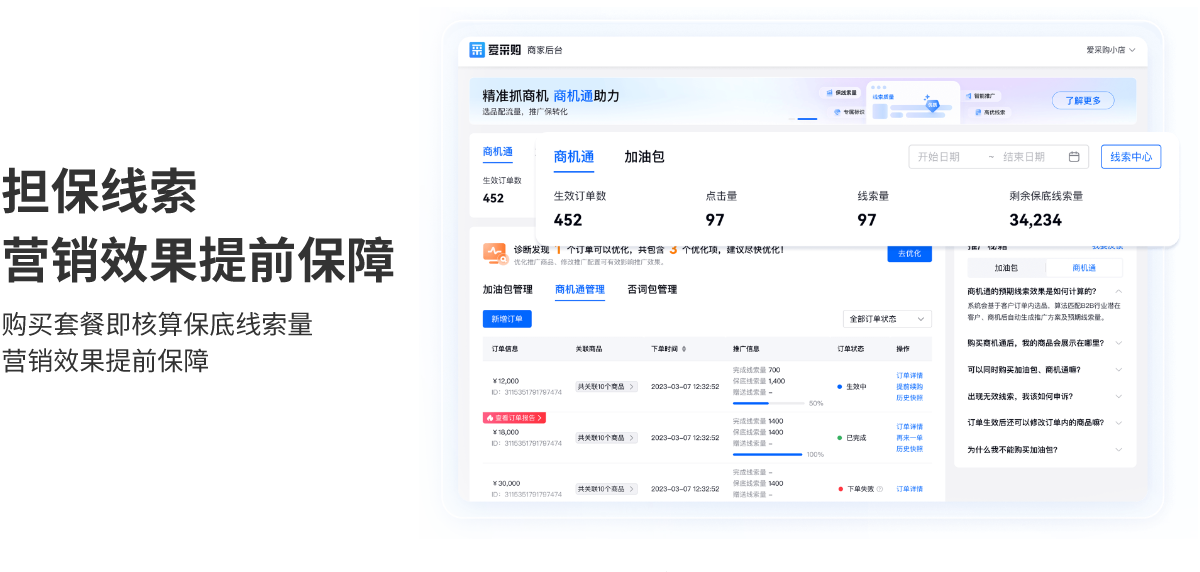Click the 爱采购 logo icon
The height and width of the screenshot is (572, 1200).
[477, 50]
